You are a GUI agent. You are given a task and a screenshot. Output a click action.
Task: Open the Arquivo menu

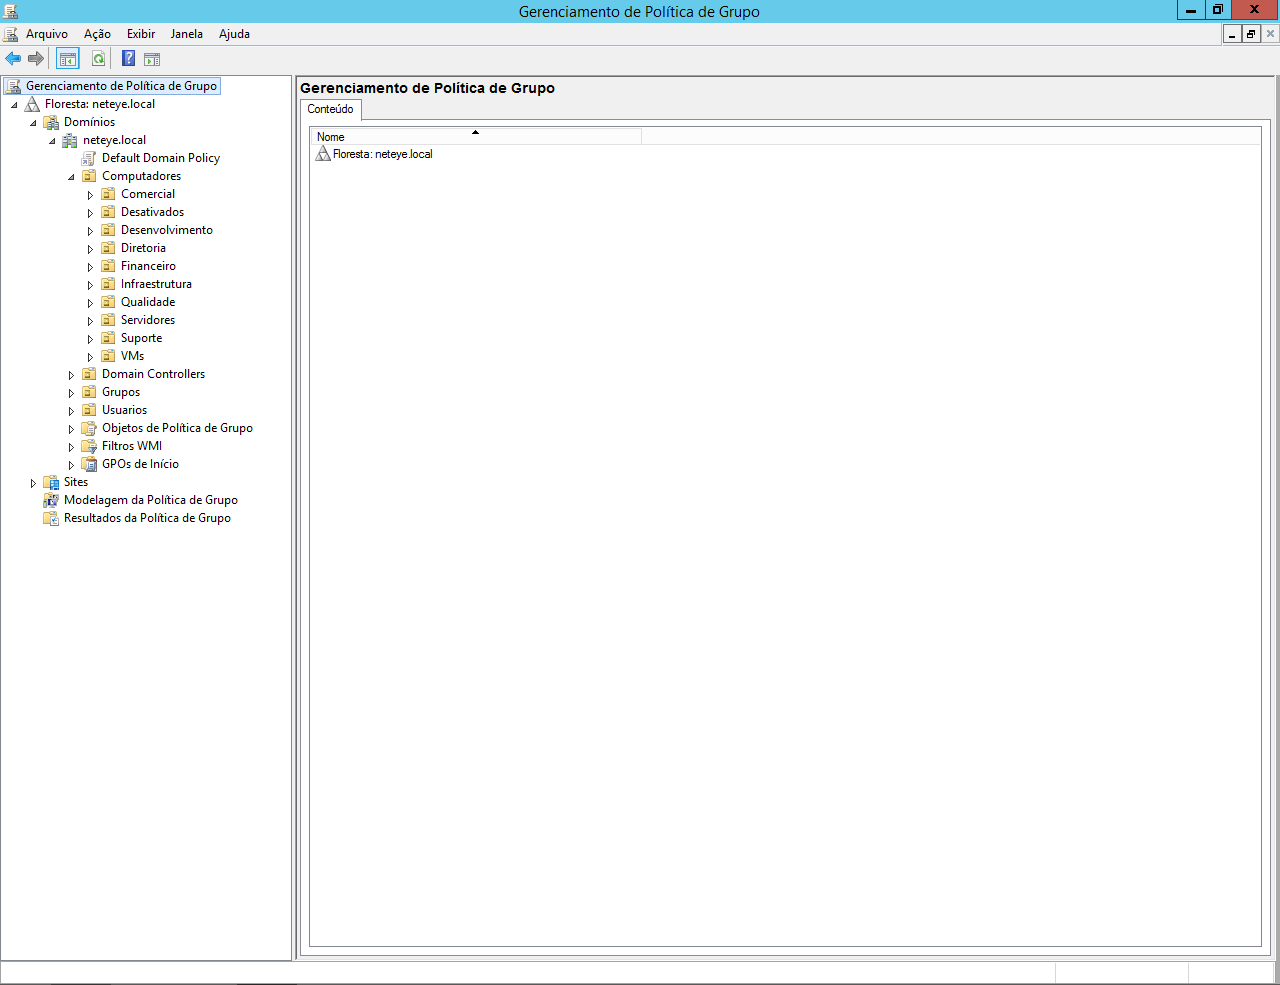click(x=46, y=34)
